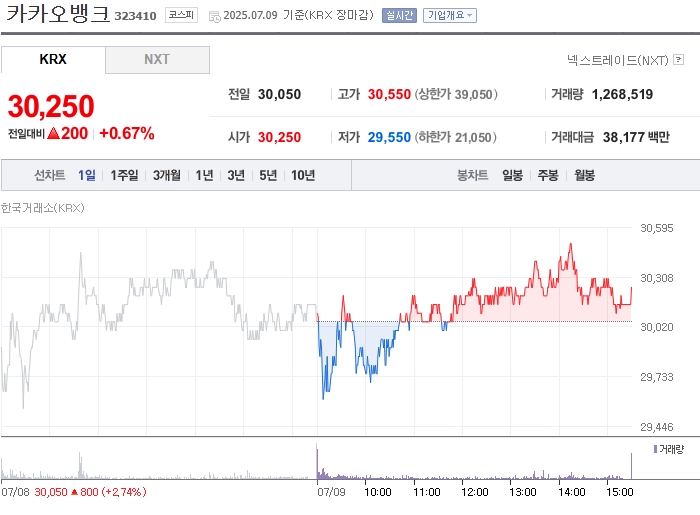Click the 넥스트레이드(NXT) help icon

pyautogui.click(x=679, y=59)
